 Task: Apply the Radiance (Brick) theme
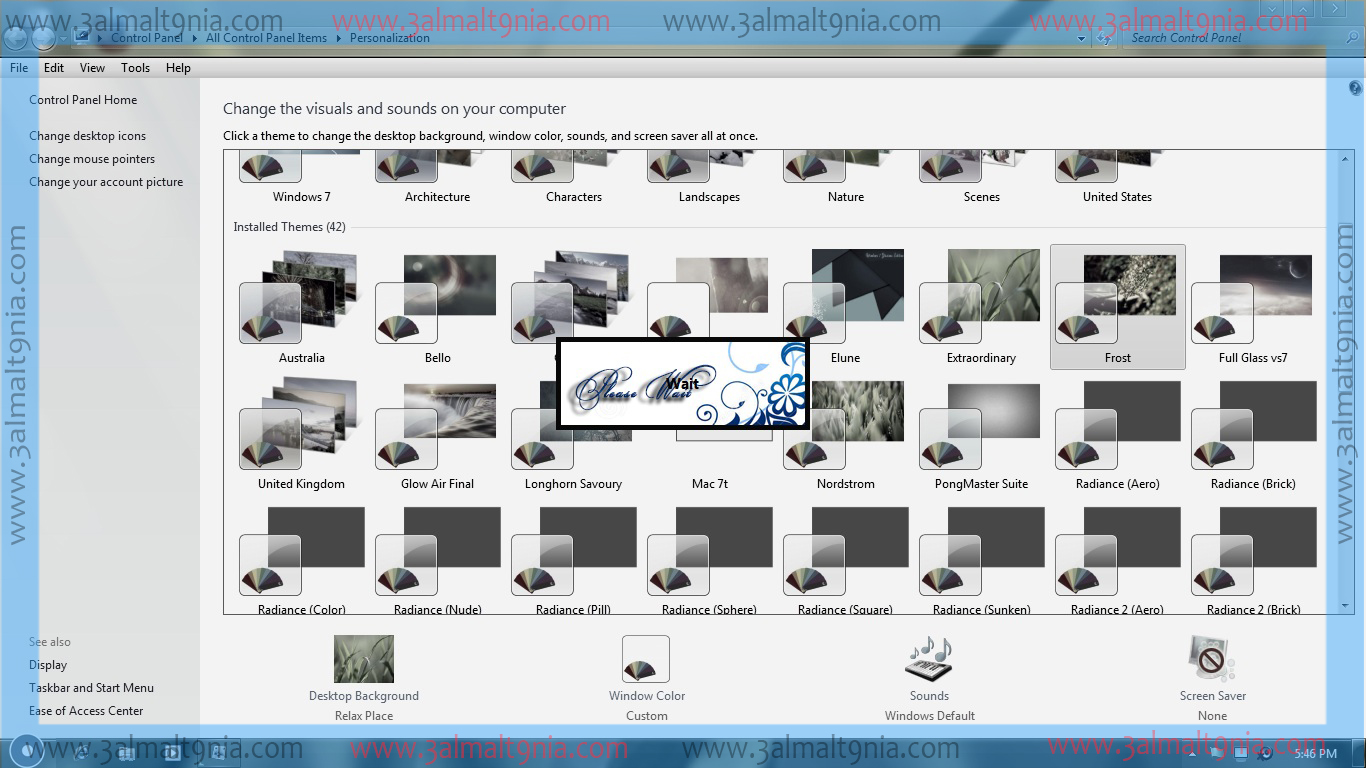[1253, 433]
